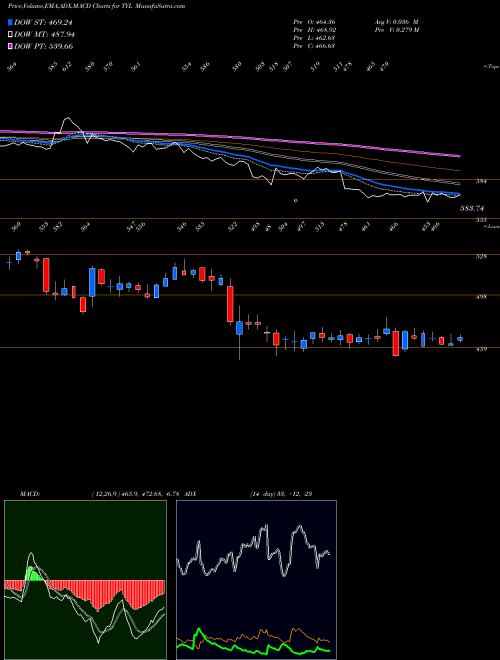Click the MACD '(12,26,9) 465.9, 472.68, -6.78' readout

pos(138,493)
